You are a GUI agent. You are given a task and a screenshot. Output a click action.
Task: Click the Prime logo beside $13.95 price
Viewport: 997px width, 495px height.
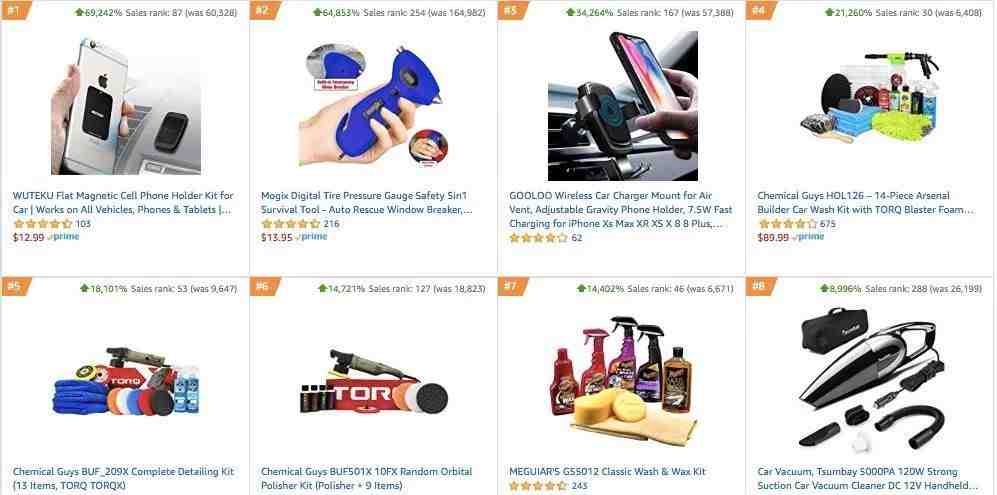312,237
